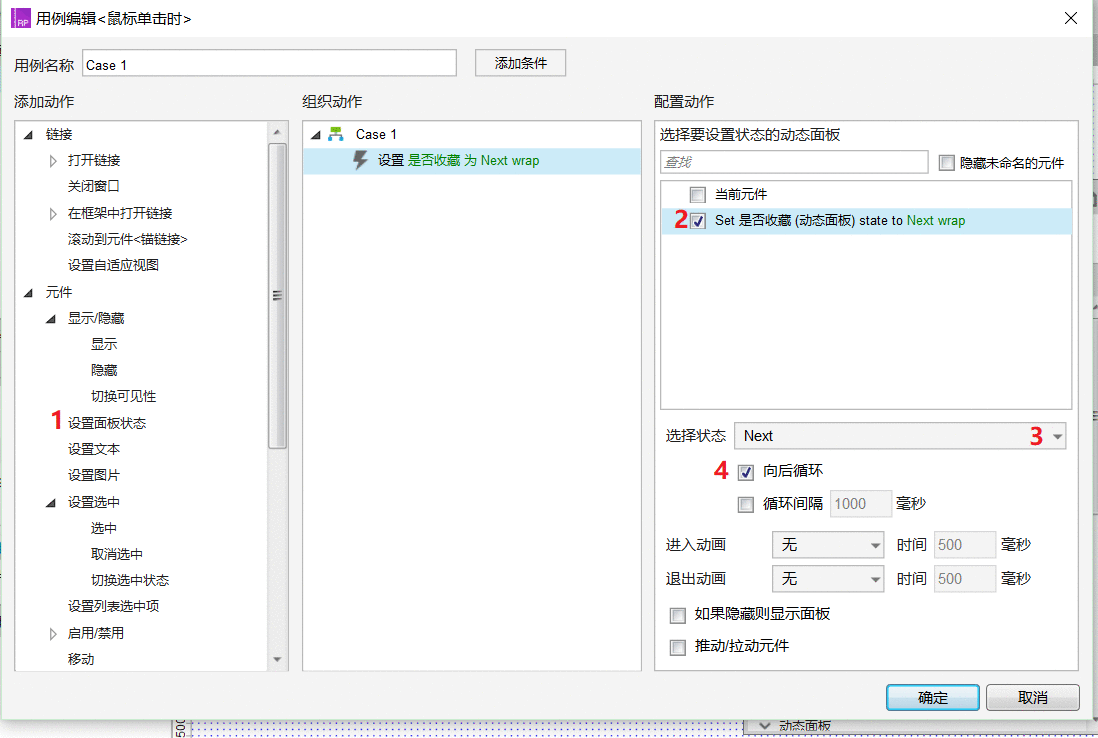Uncheck the Set 是否收藏 panel checkbox

tap(697, 221)
